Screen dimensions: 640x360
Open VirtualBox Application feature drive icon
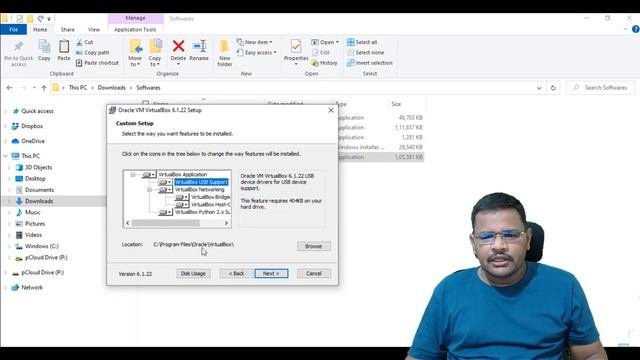(149, 175)
